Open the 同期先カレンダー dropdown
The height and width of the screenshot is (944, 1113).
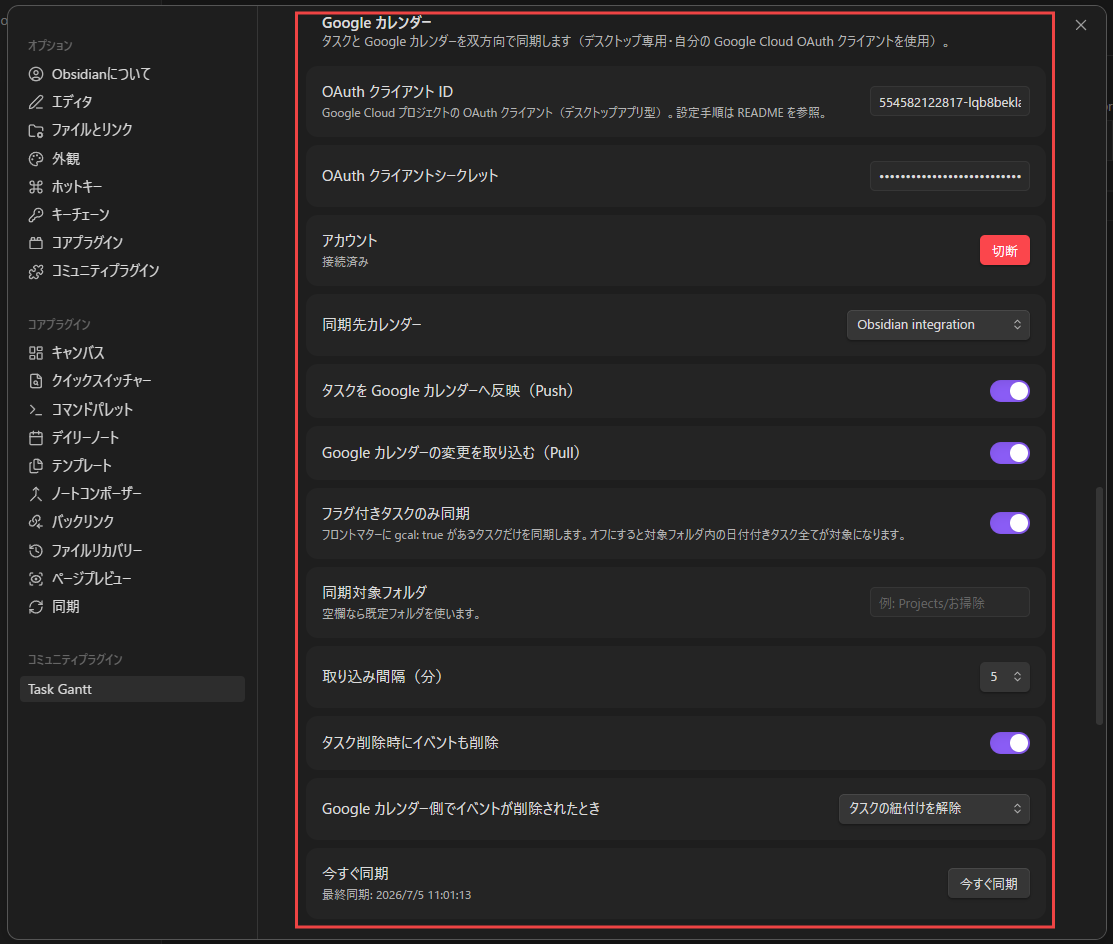click(x=938, y=325)
